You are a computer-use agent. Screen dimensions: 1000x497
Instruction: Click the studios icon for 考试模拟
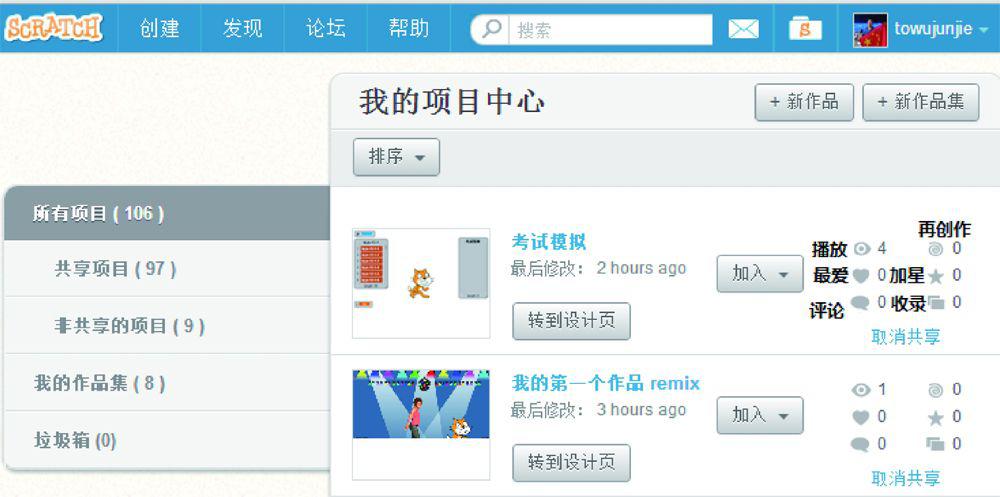tap(936, 302)
